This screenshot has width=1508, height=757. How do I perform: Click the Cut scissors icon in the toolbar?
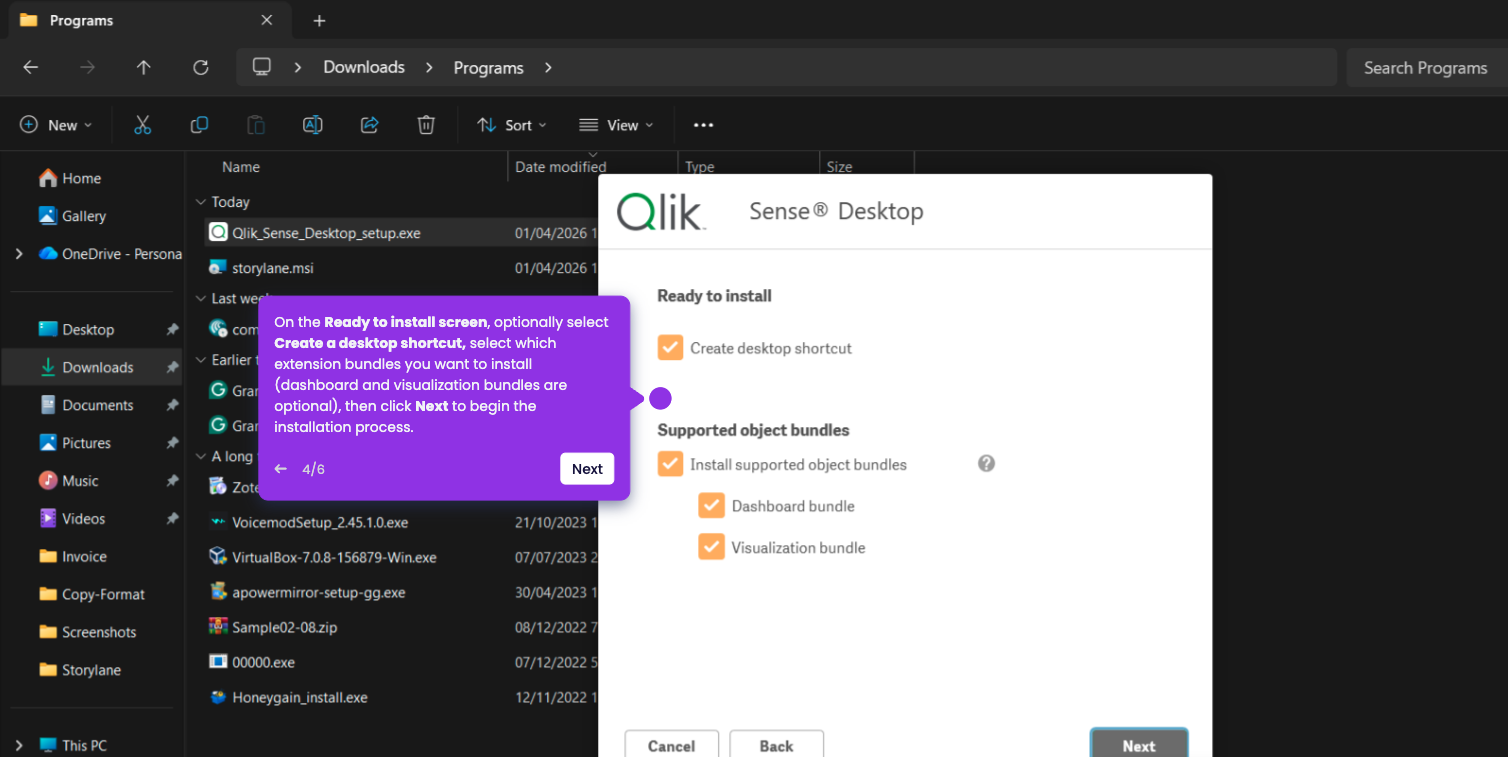[x=142, y=125]
